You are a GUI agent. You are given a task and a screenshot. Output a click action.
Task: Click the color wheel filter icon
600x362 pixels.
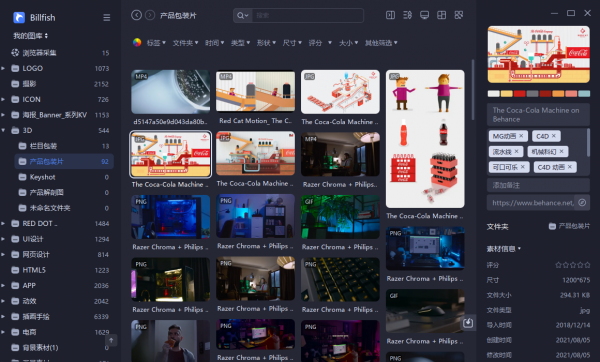coord(137,42)
